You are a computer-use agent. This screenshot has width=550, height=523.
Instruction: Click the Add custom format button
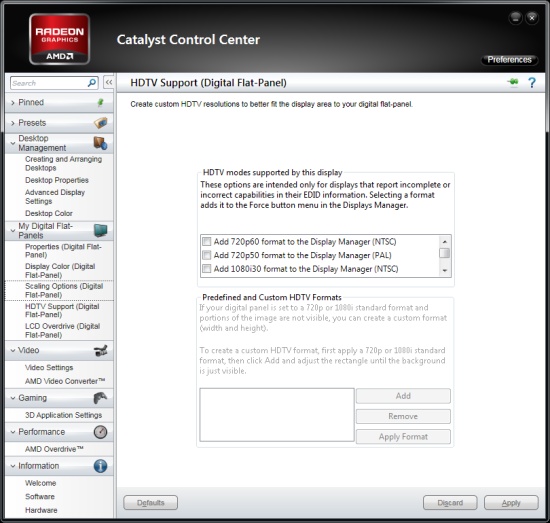click(x=403, y=396)
